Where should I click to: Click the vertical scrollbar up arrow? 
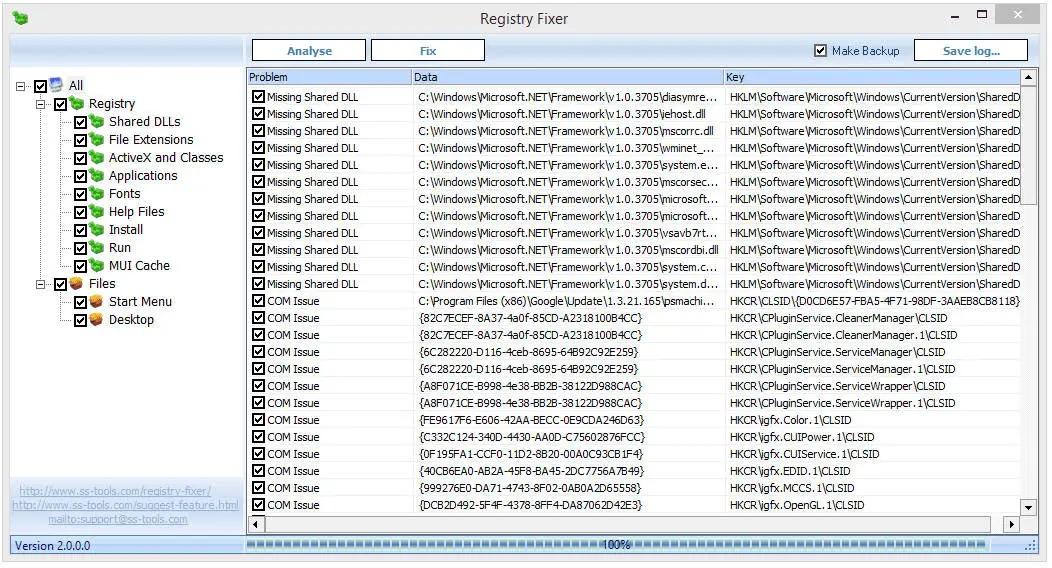tap(1029, 78)
